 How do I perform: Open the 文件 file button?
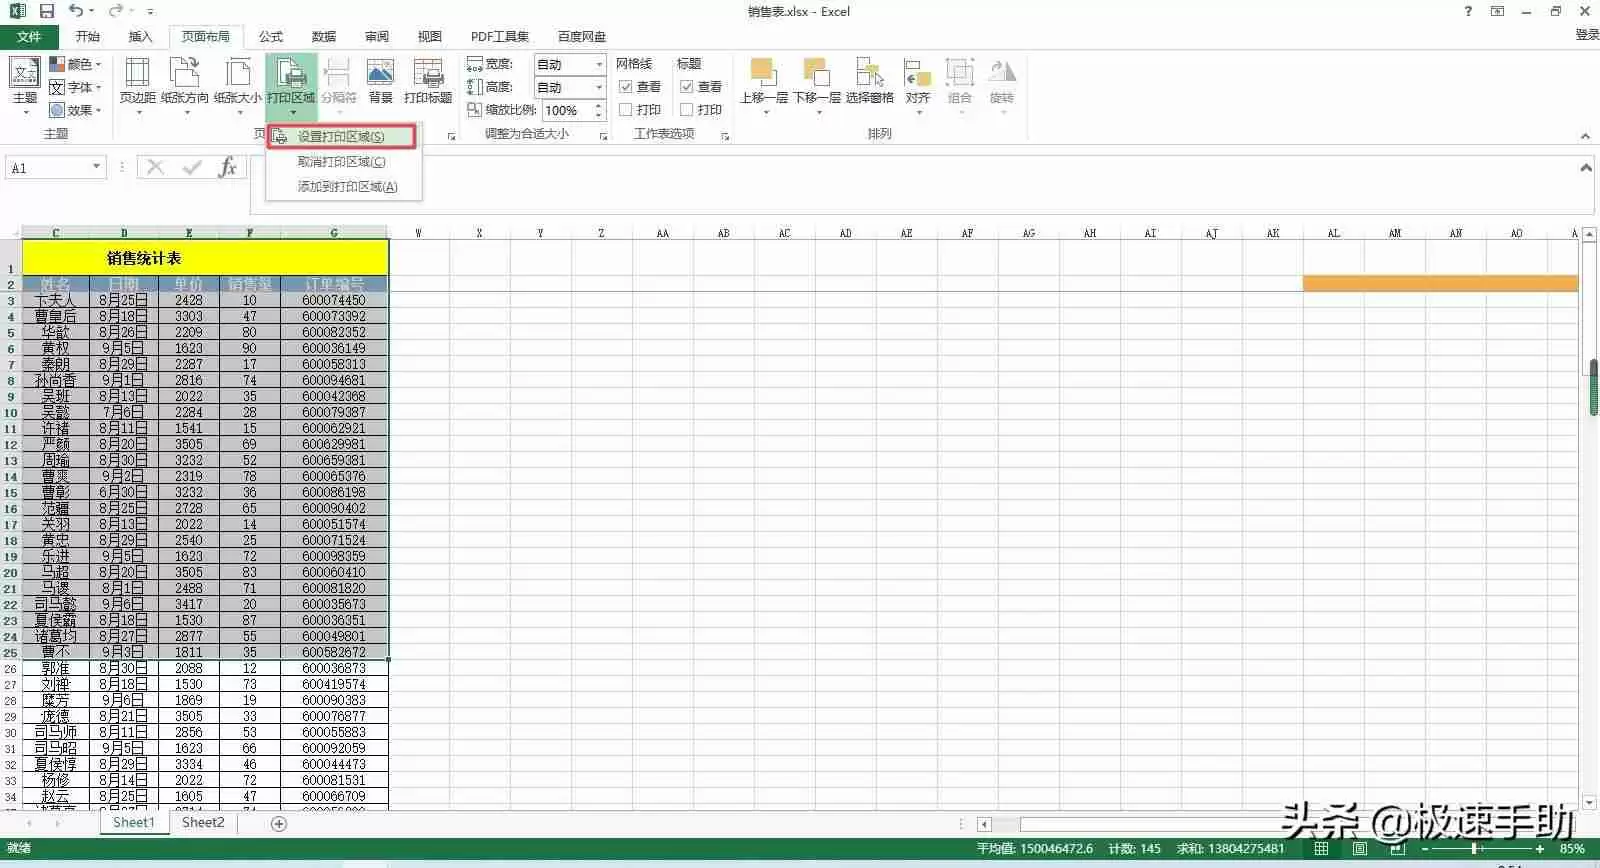(29, 37)
